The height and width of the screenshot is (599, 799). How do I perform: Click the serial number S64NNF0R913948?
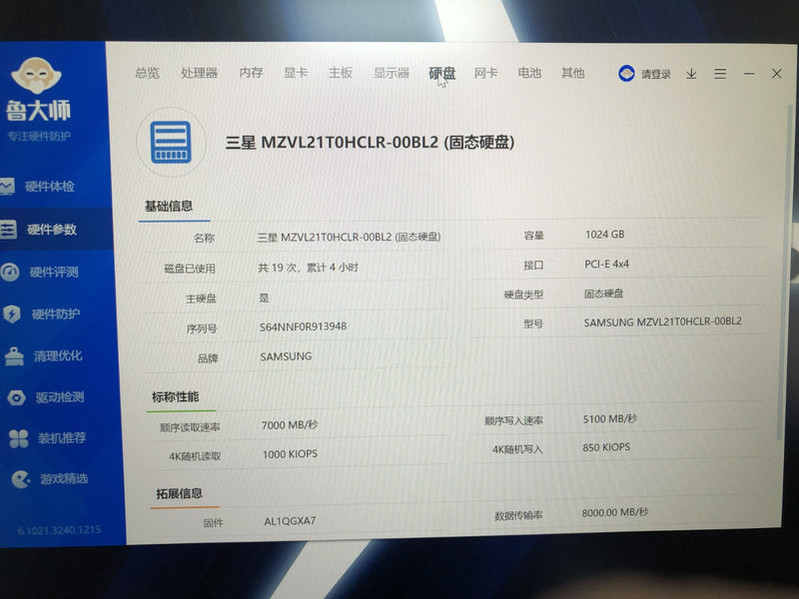coord(303,326)
